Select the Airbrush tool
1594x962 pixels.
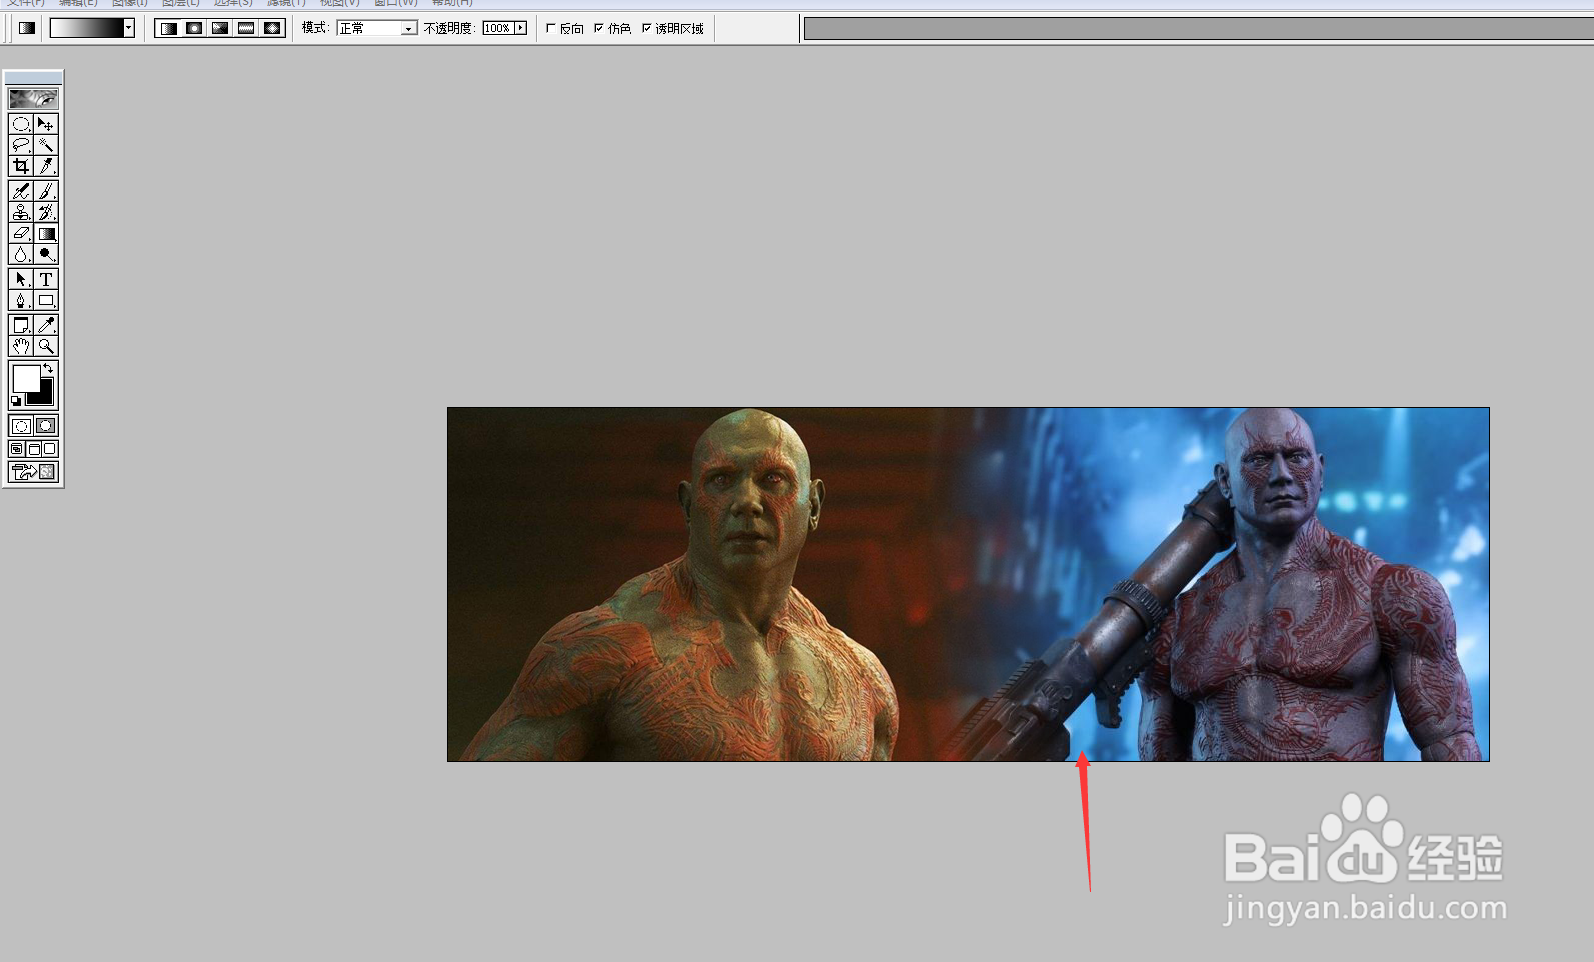(21, 191)
